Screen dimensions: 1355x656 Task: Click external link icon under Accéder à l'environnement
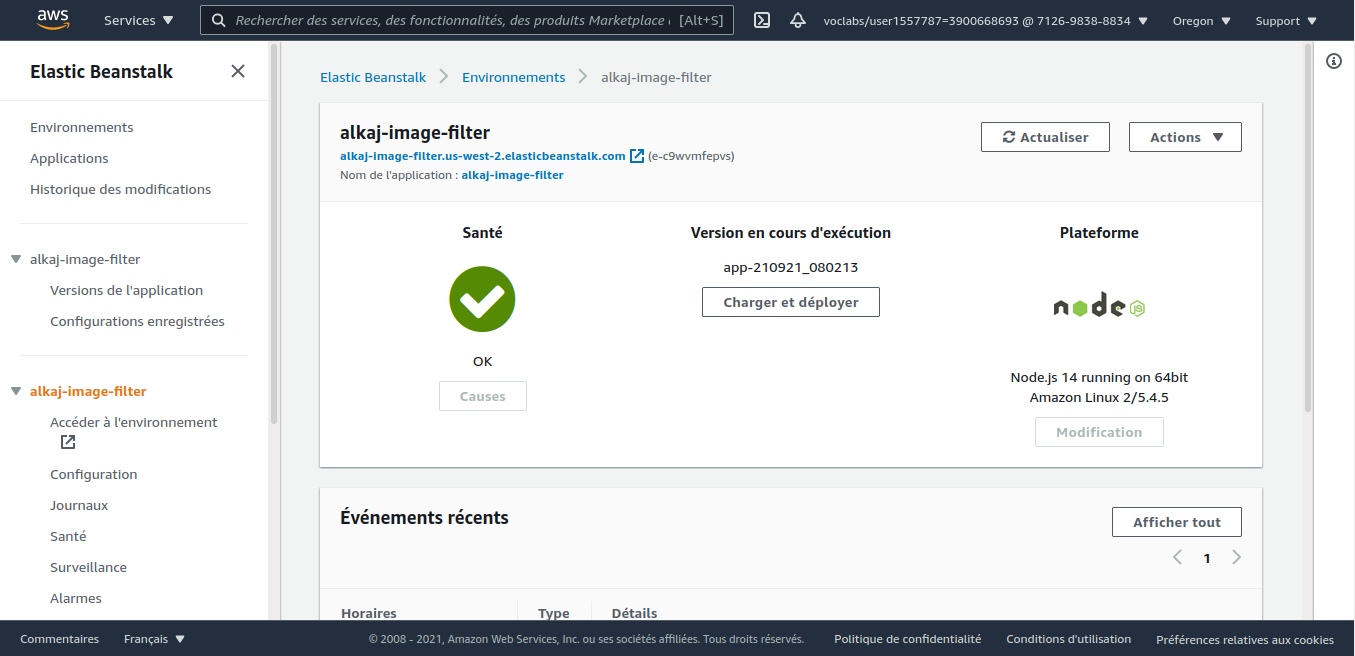point(68,442)
